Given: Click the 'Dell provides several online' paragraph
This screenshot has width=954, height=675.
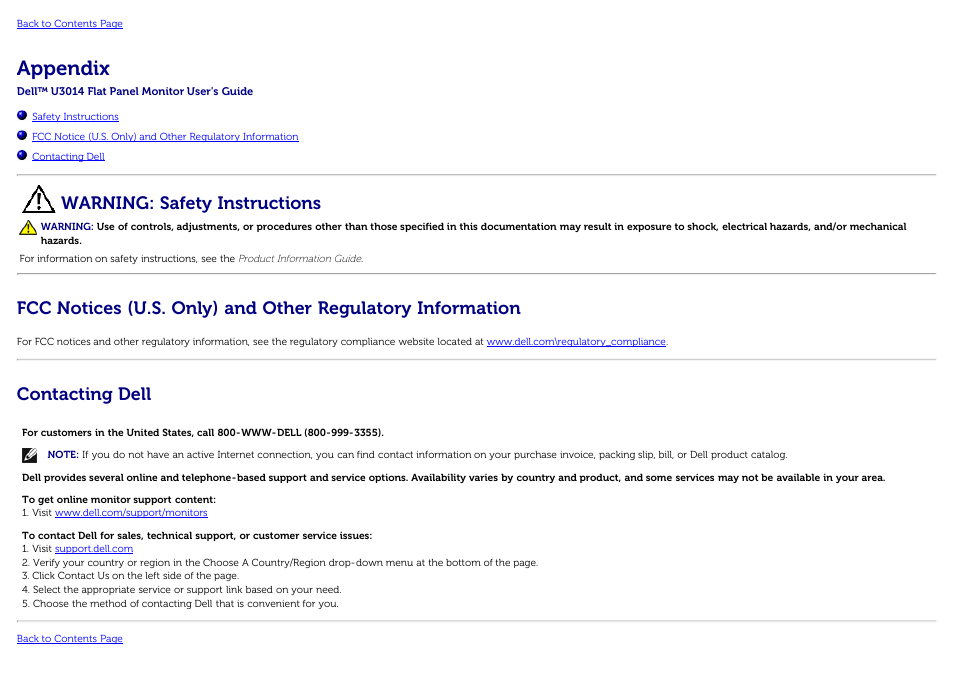Looking at the screenshot, I should tap(453, 478).
